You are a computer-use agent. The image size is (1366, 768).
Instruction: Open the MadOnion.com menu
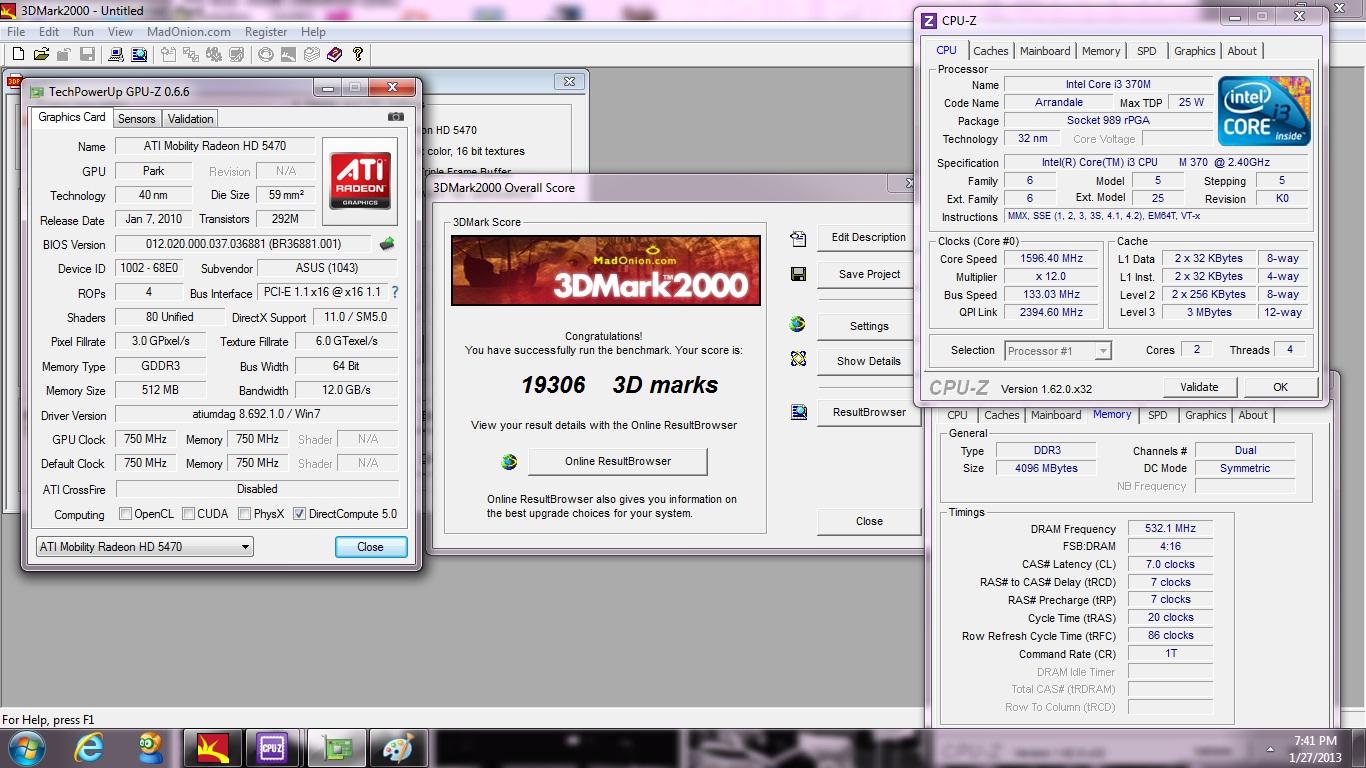pos(189,32)
